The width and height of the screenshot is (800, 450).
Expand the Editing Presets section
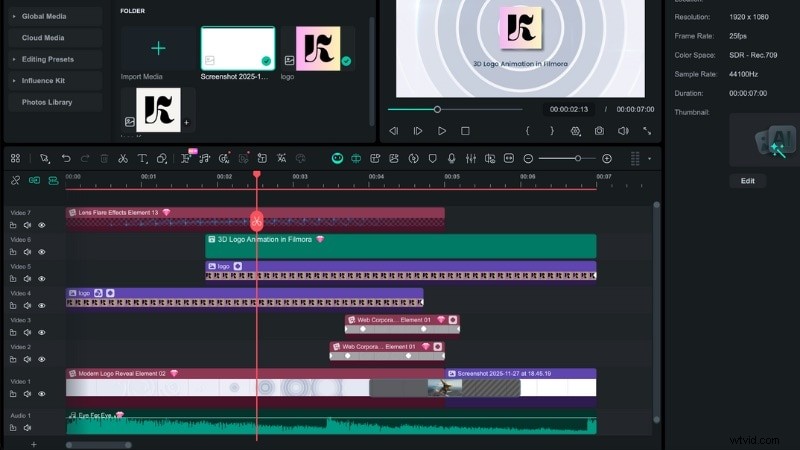coord(14,59)
